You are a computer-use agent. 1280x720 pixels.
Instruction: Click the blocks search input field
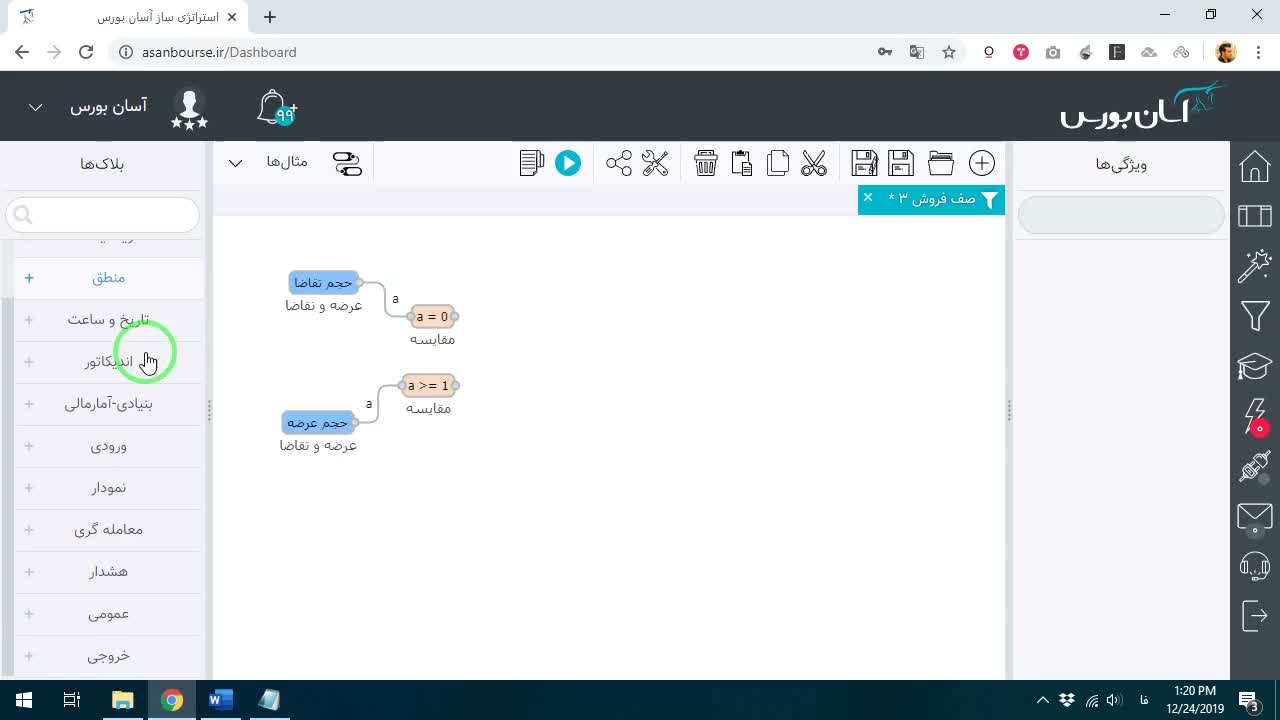click(x=103, y=215)
